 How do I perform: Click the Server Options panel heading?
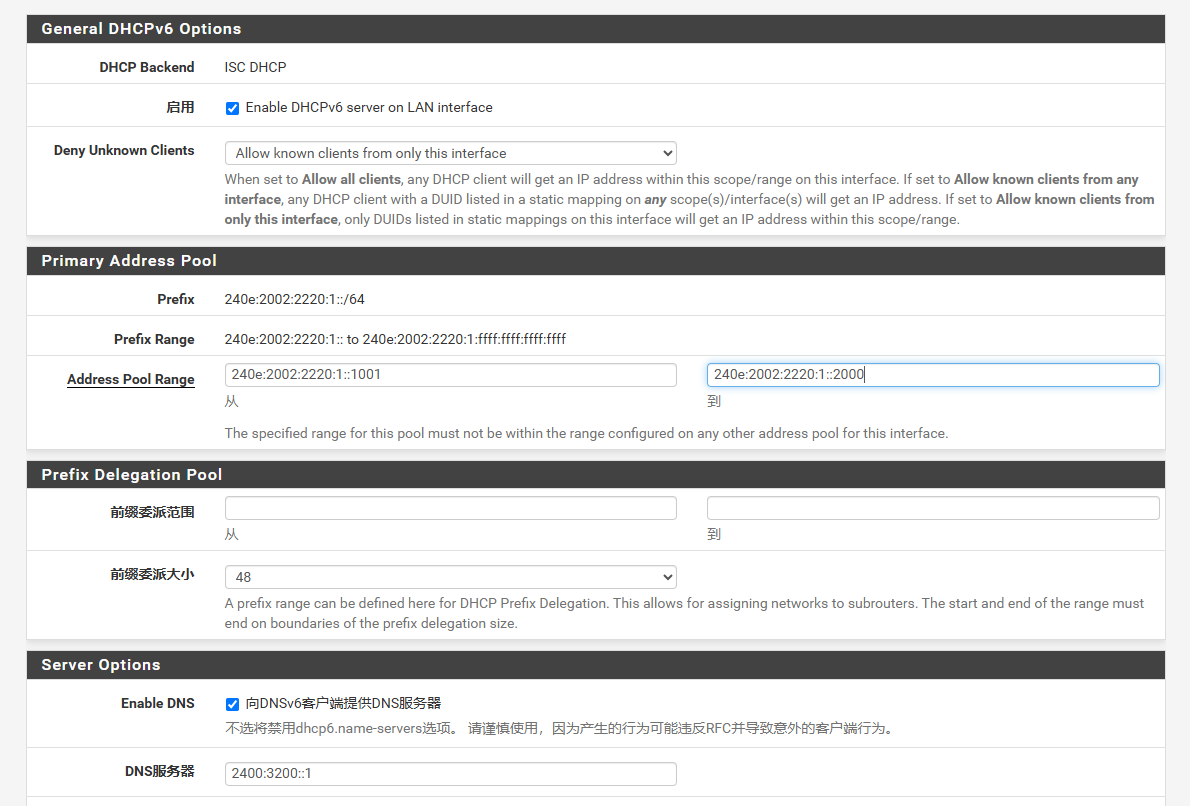[100, 665]
